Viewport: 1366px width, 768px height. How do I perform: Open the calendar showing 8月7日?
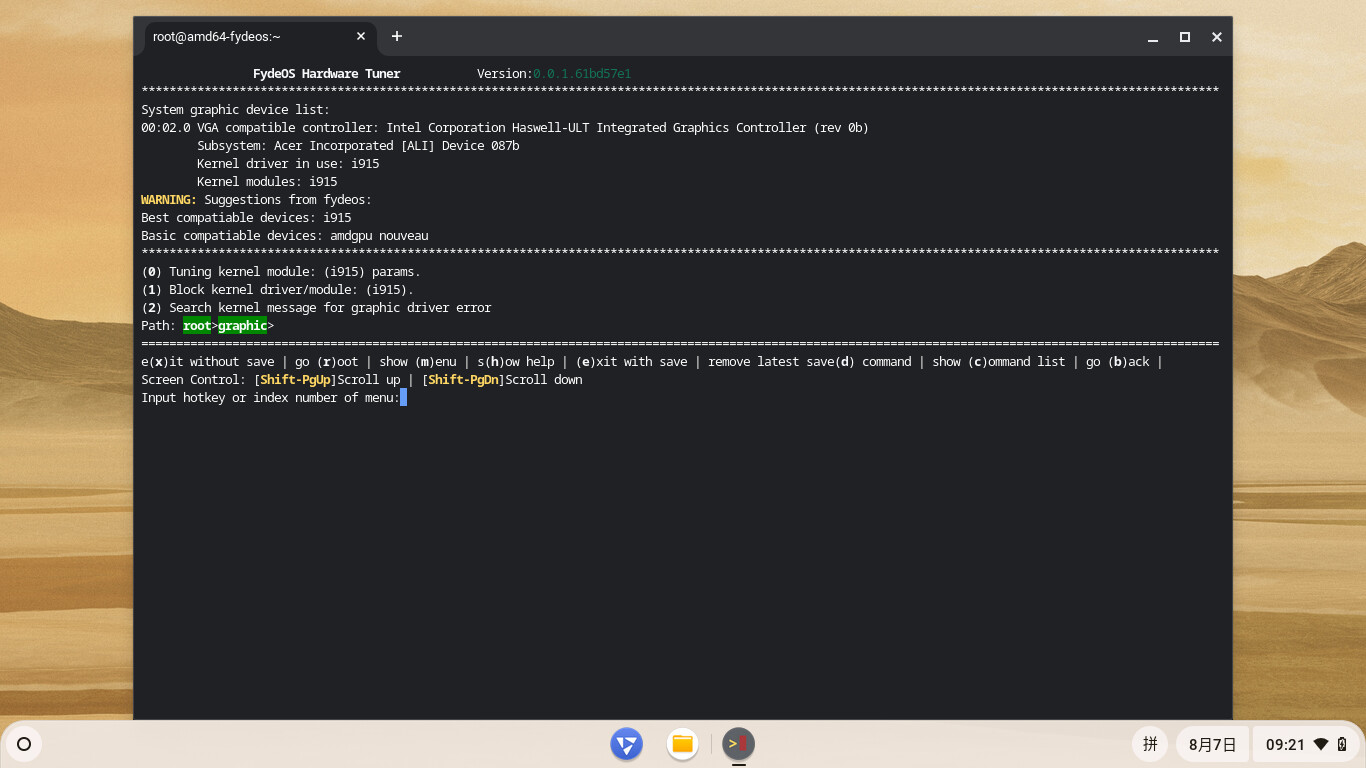[x=1212, y=744]
